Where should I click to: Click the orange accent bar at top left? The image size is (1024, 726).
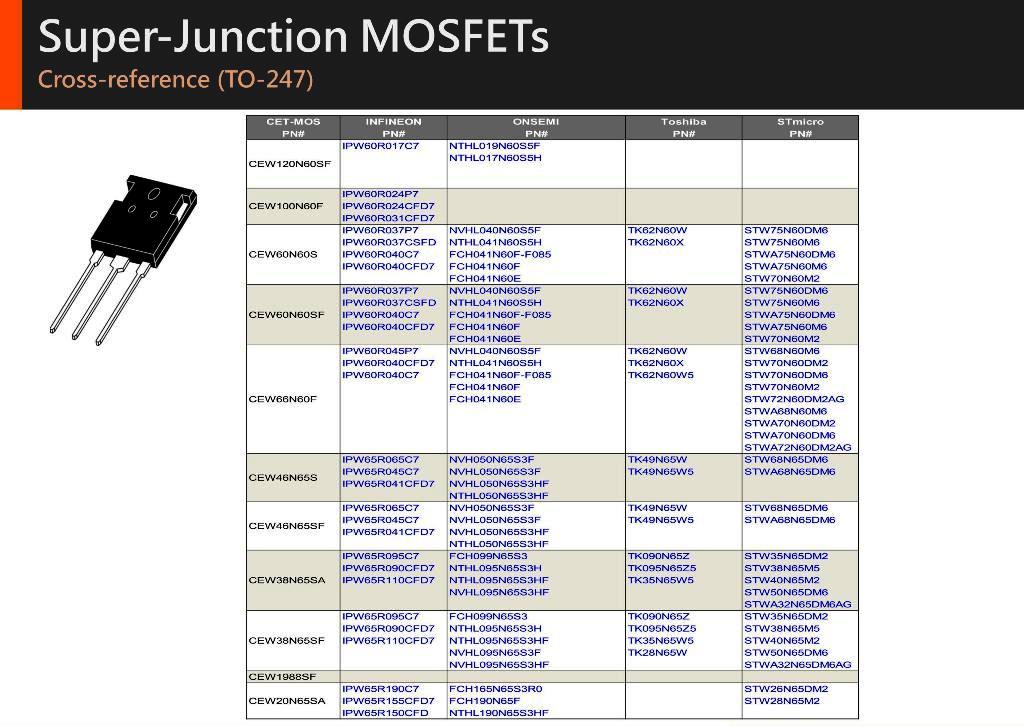coord(10,54)
